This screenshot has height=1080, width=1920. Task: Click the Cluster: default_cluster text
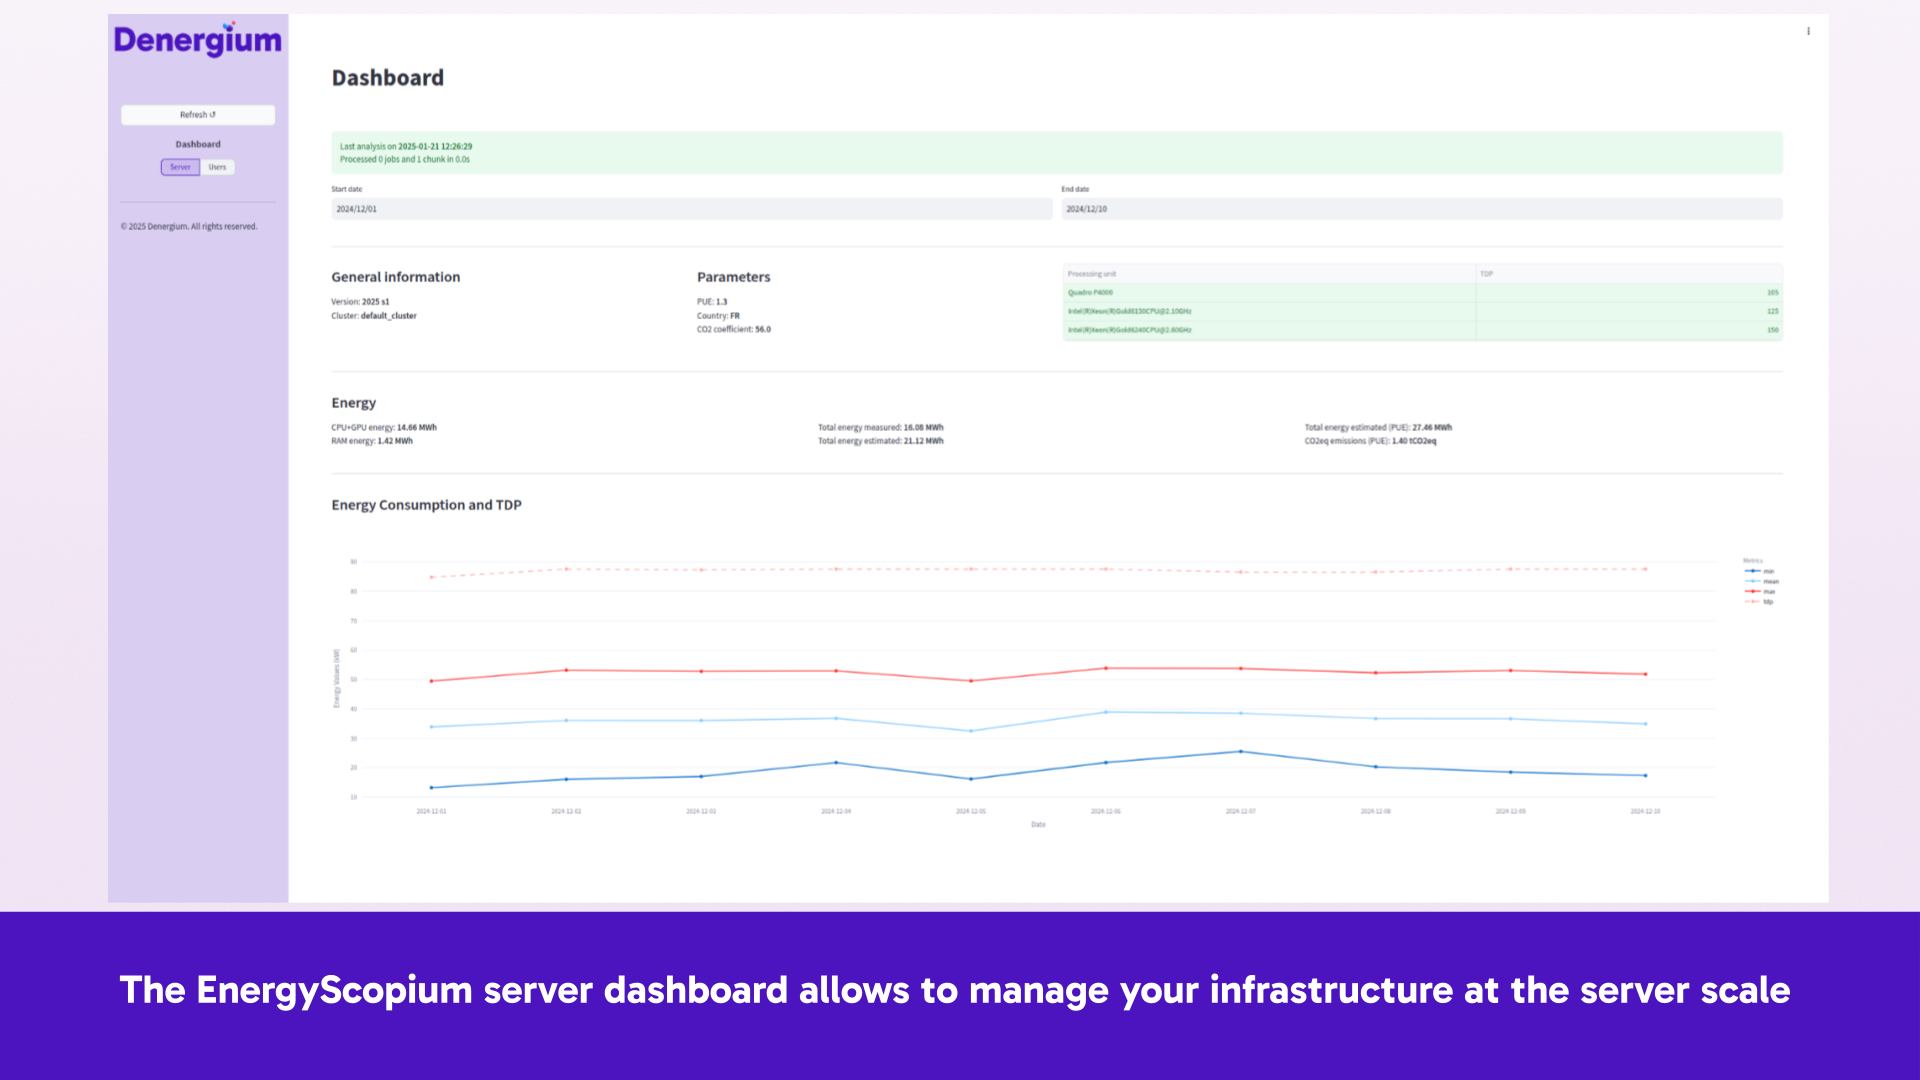click(374, 316)
